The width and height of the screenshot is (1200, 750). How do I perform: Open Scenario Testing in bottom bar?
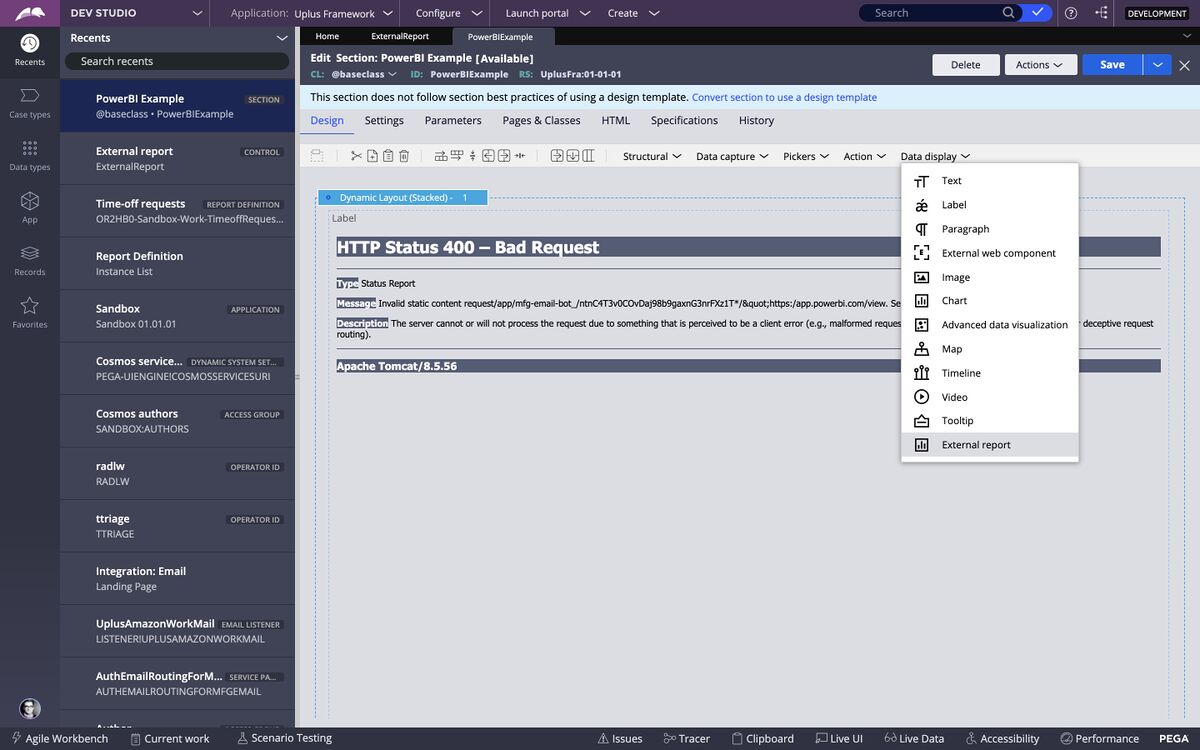(284, 739)
